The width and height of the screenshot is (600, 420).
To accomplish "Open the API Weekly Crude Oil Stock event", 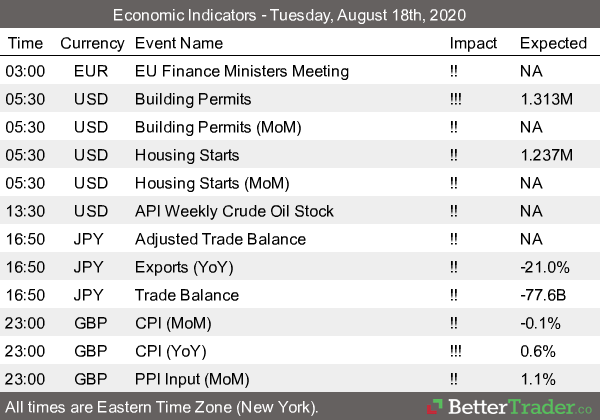I will [x=234, y=211].
